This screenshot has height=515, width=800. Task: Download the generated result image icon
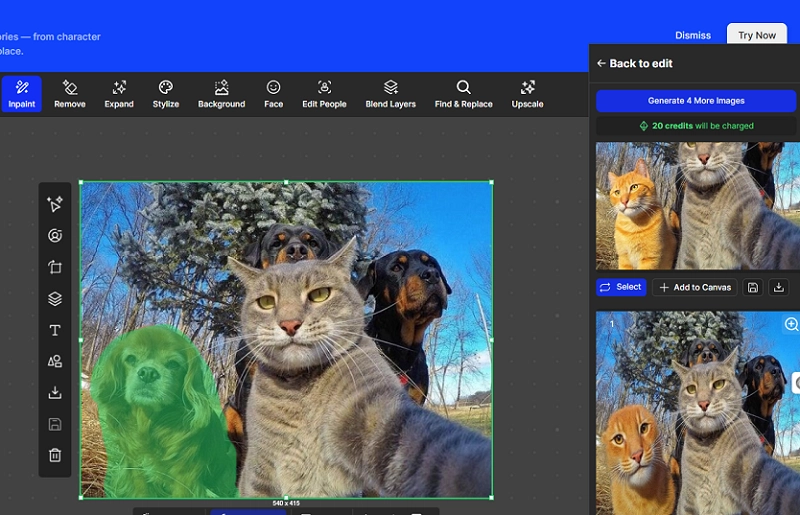click(779, 287)
